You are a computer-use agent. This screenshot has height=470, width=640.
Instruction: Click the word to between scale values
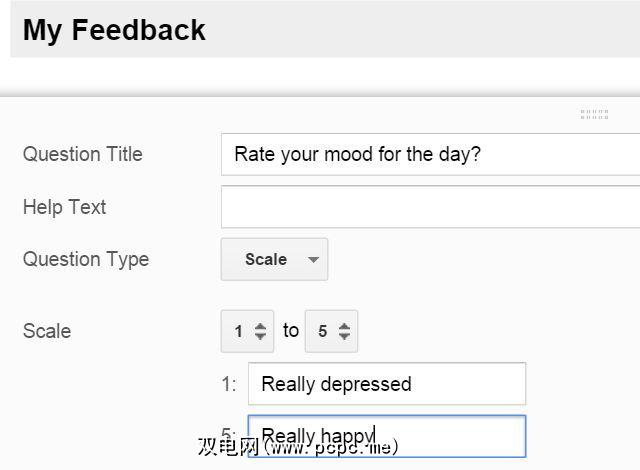point(291,331)
